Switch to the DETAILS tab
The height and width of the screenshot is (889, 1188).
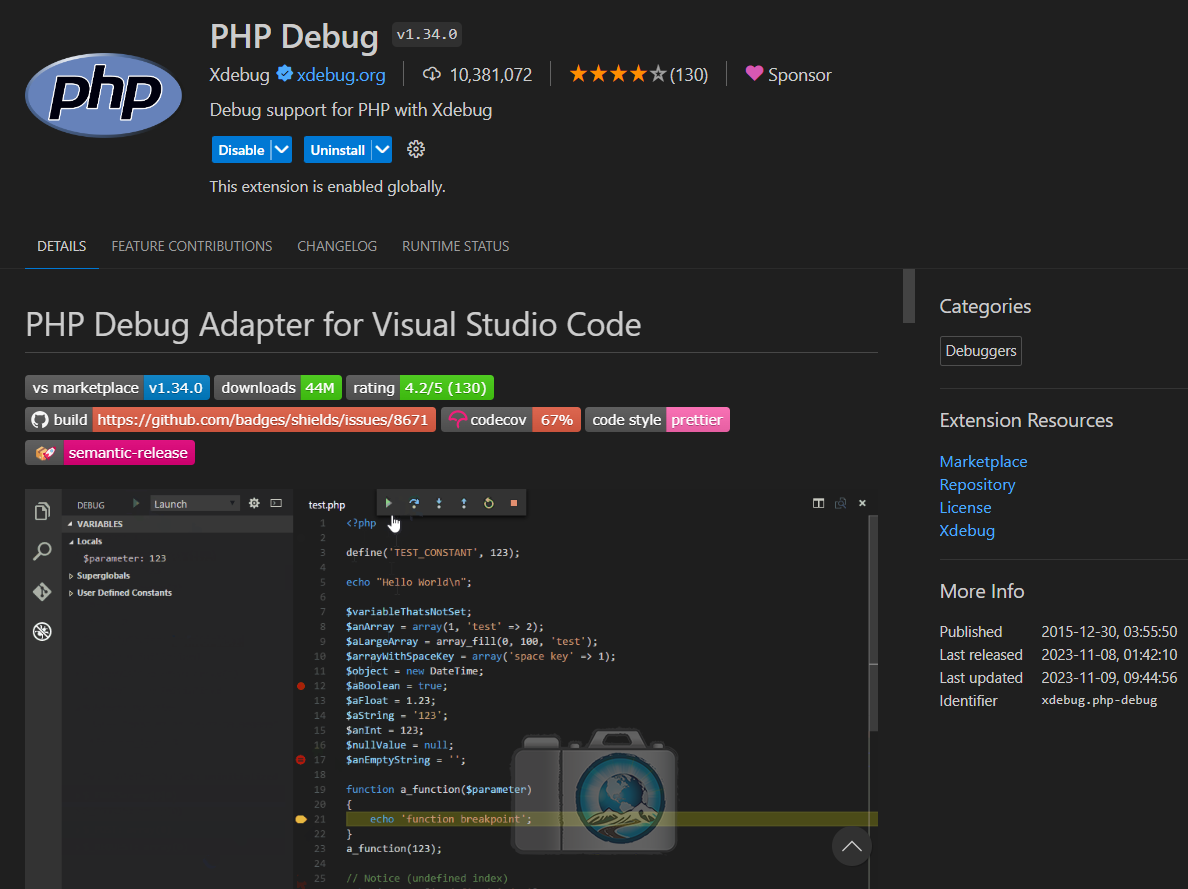pyautogui.click(x=61, y=246)
